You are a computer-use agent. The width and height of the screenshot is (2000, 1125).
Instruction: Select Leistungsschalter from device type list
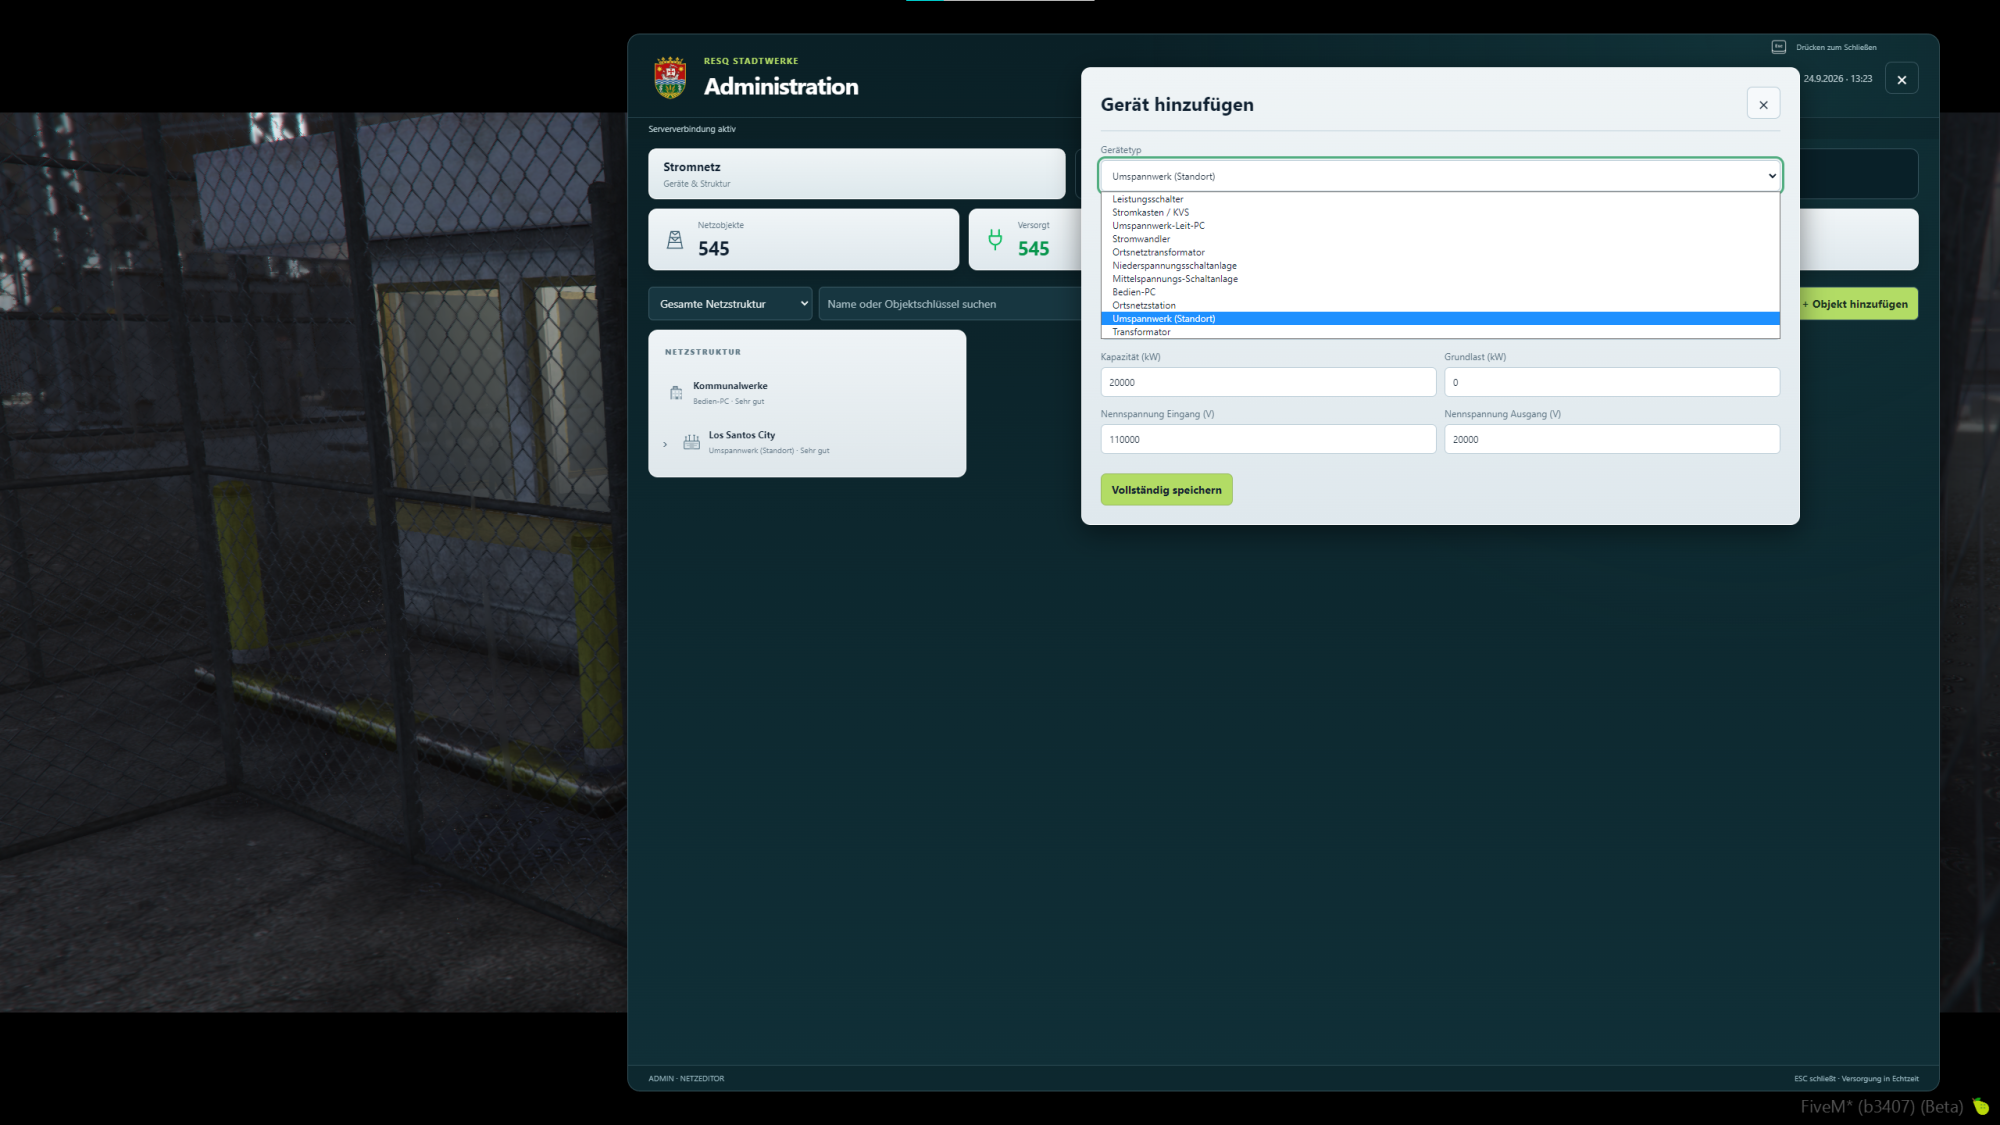coord(1440,199)
